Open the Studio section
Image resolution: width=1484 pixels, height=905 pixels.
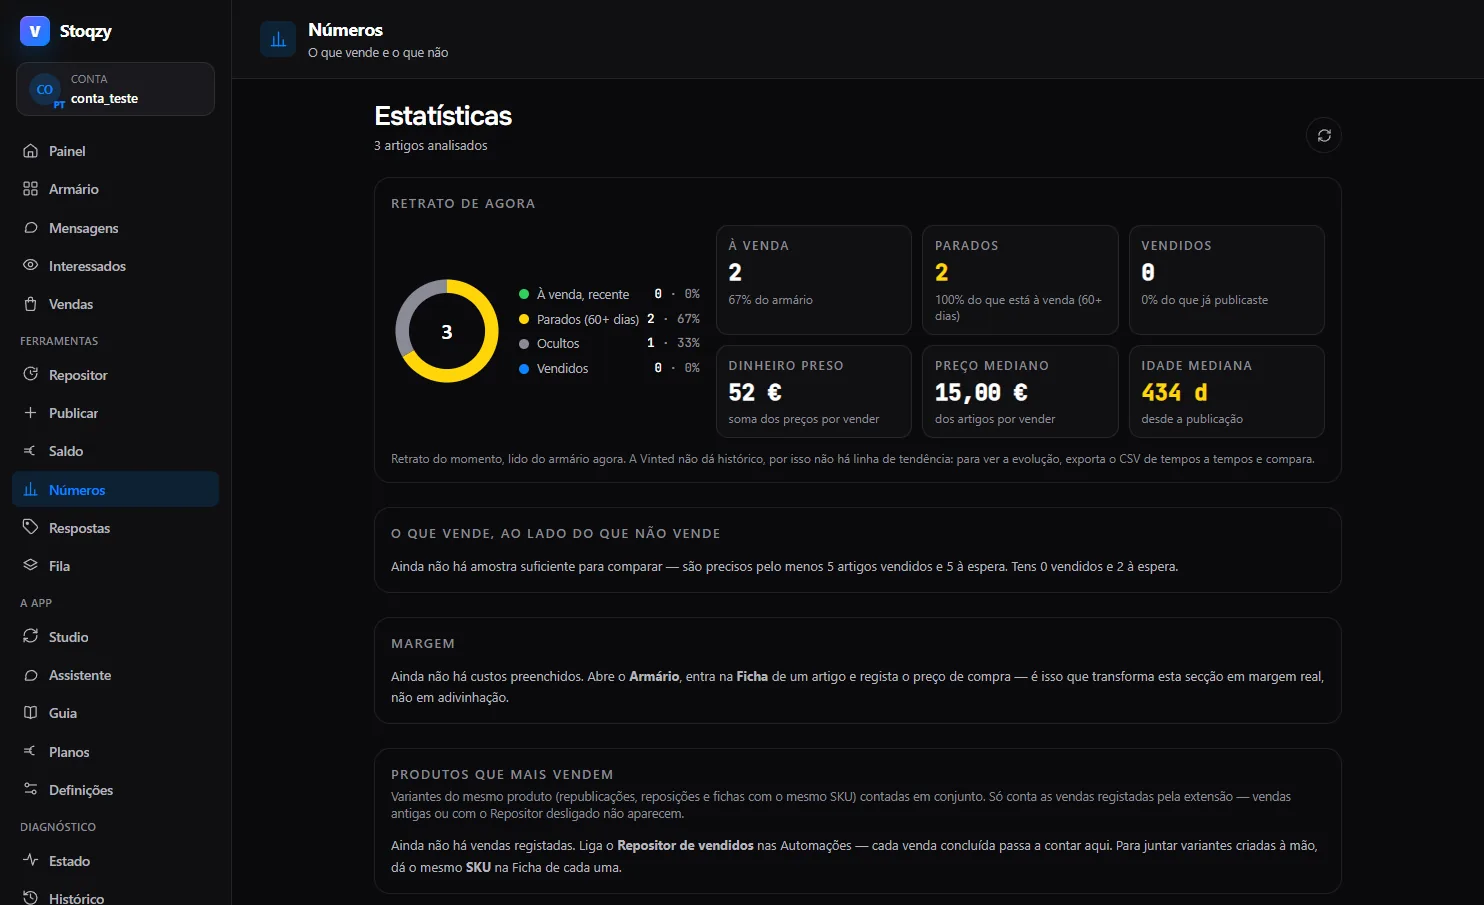(115, 637)
